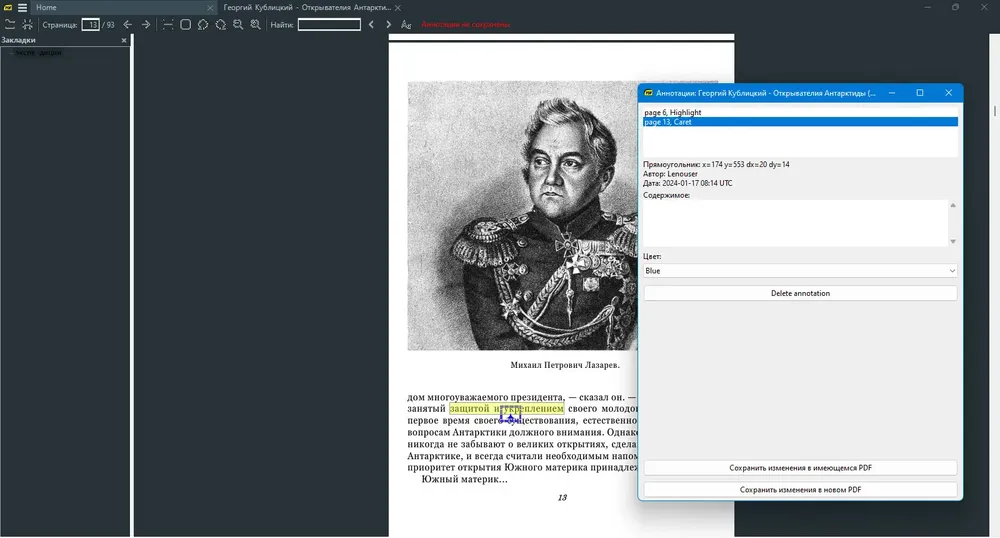Switch to the Home tab

(x=46, y=8)
